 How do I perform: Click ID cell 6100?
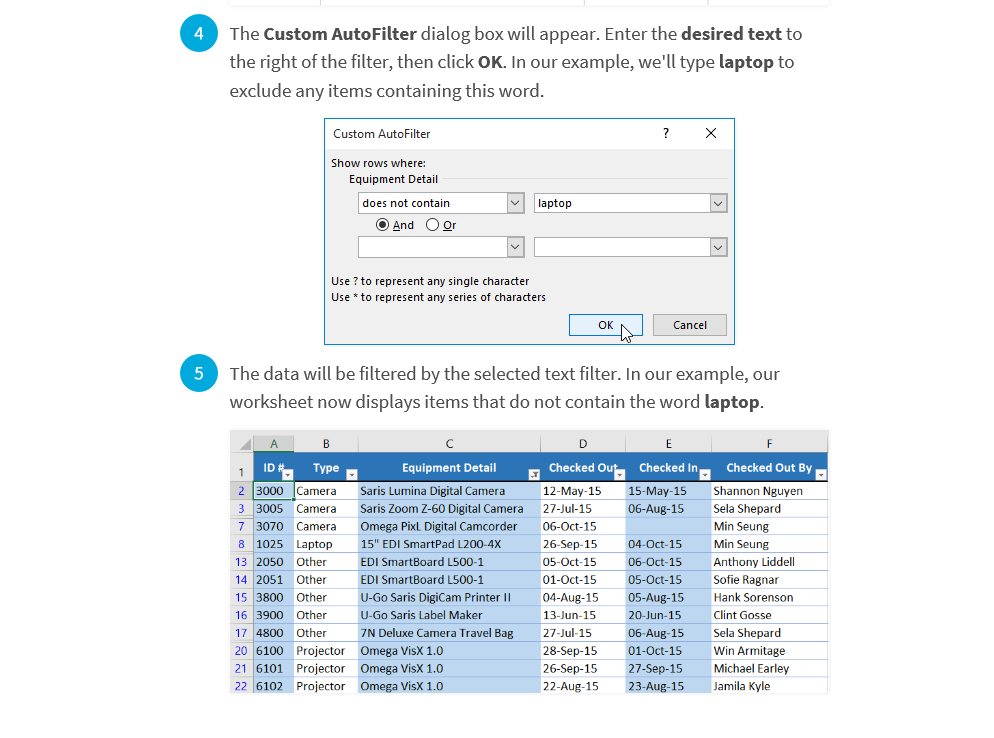274,651
